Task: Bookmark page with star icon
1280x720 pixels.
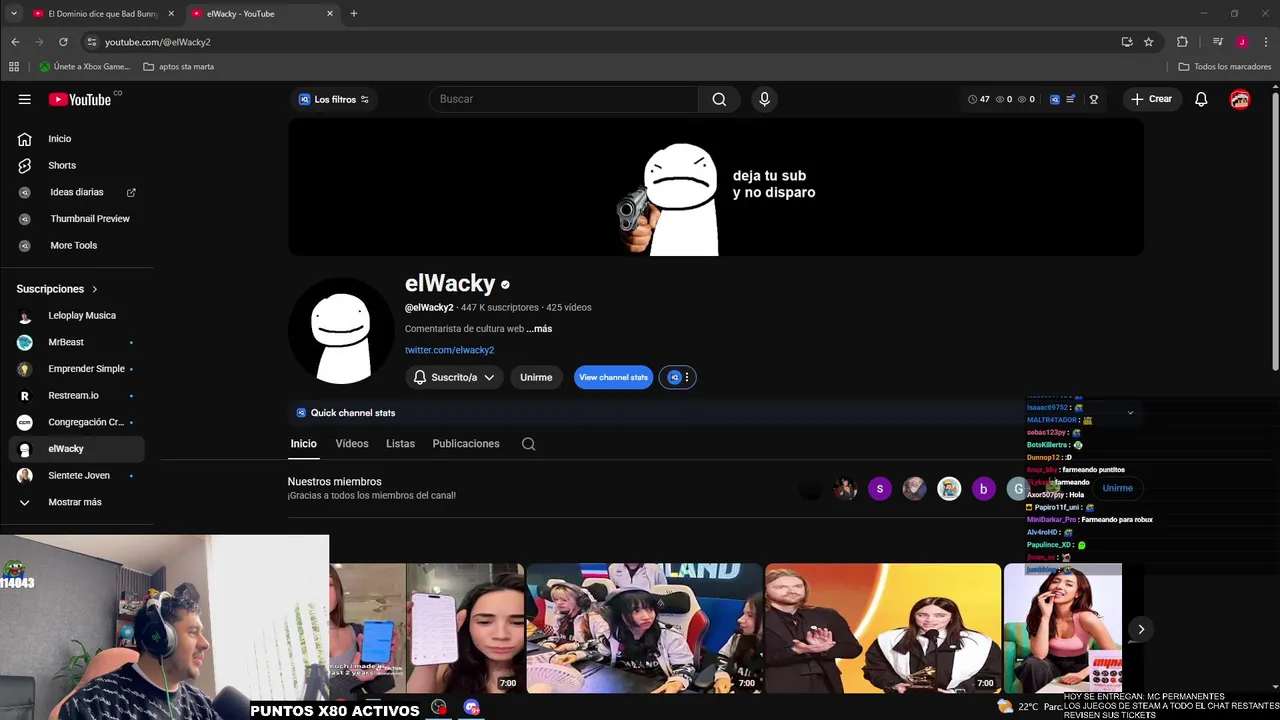Action: click(1149, 42)
